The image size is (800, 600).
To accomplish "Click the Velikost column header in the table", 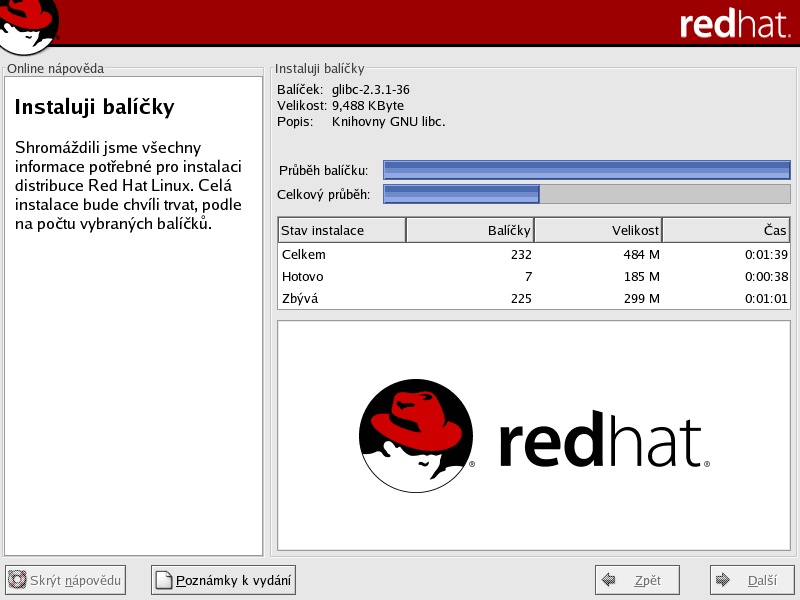I will [598, 231].
